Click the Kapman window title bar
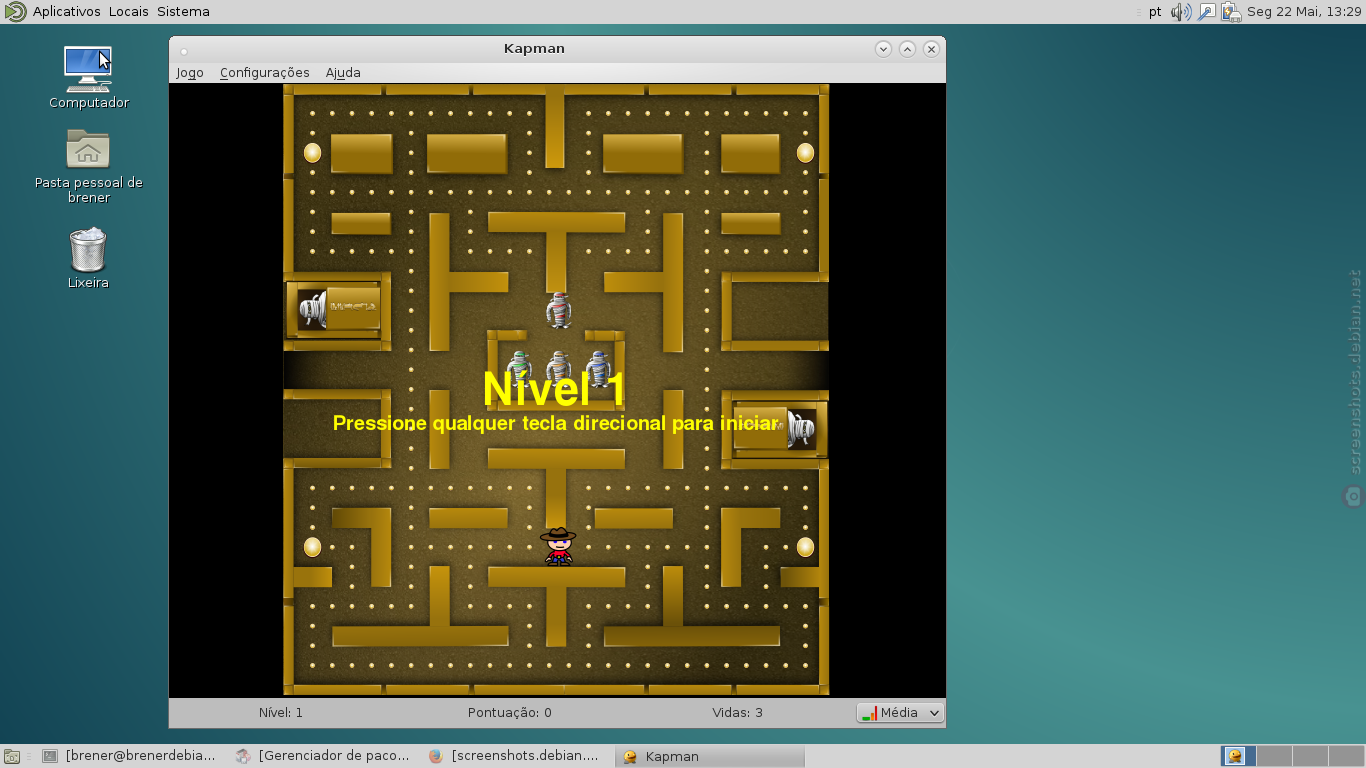This screenshot has width=1366, height=768. pos(534,48)
